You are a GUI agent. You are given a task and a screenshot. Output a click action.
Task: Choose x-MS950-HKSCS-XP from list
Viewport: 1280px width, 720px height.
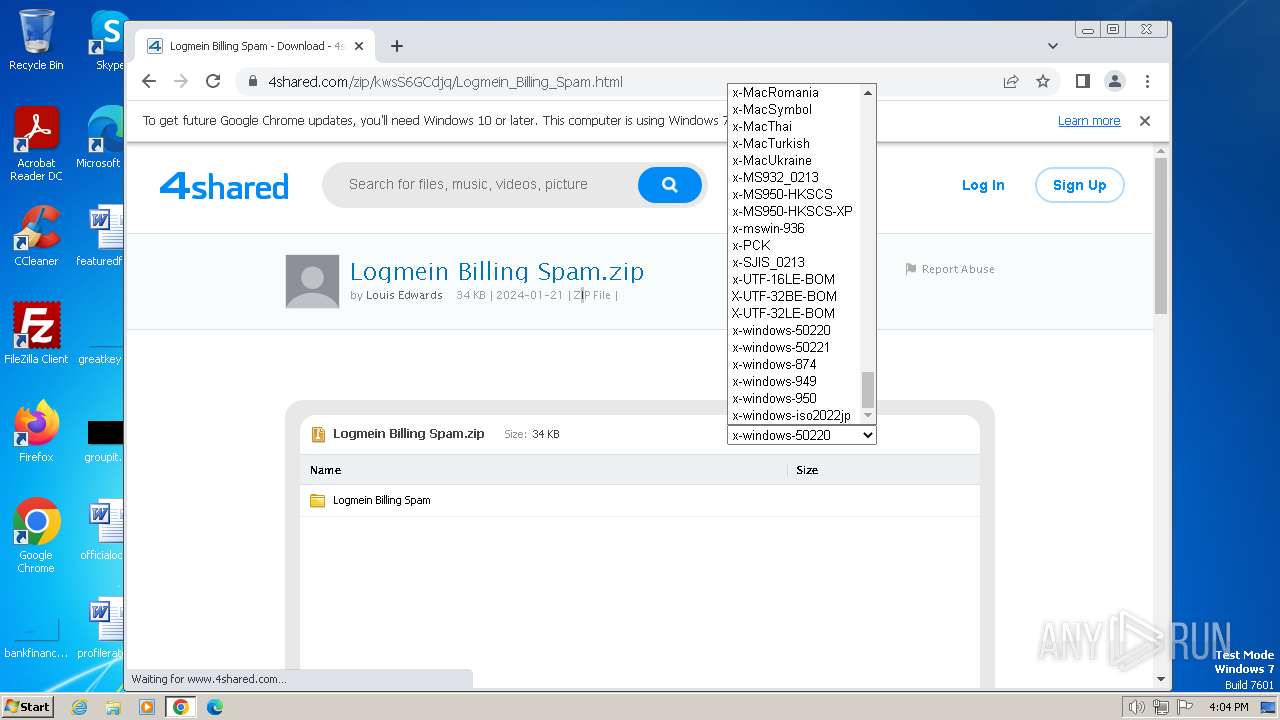(x=794, y=211)
